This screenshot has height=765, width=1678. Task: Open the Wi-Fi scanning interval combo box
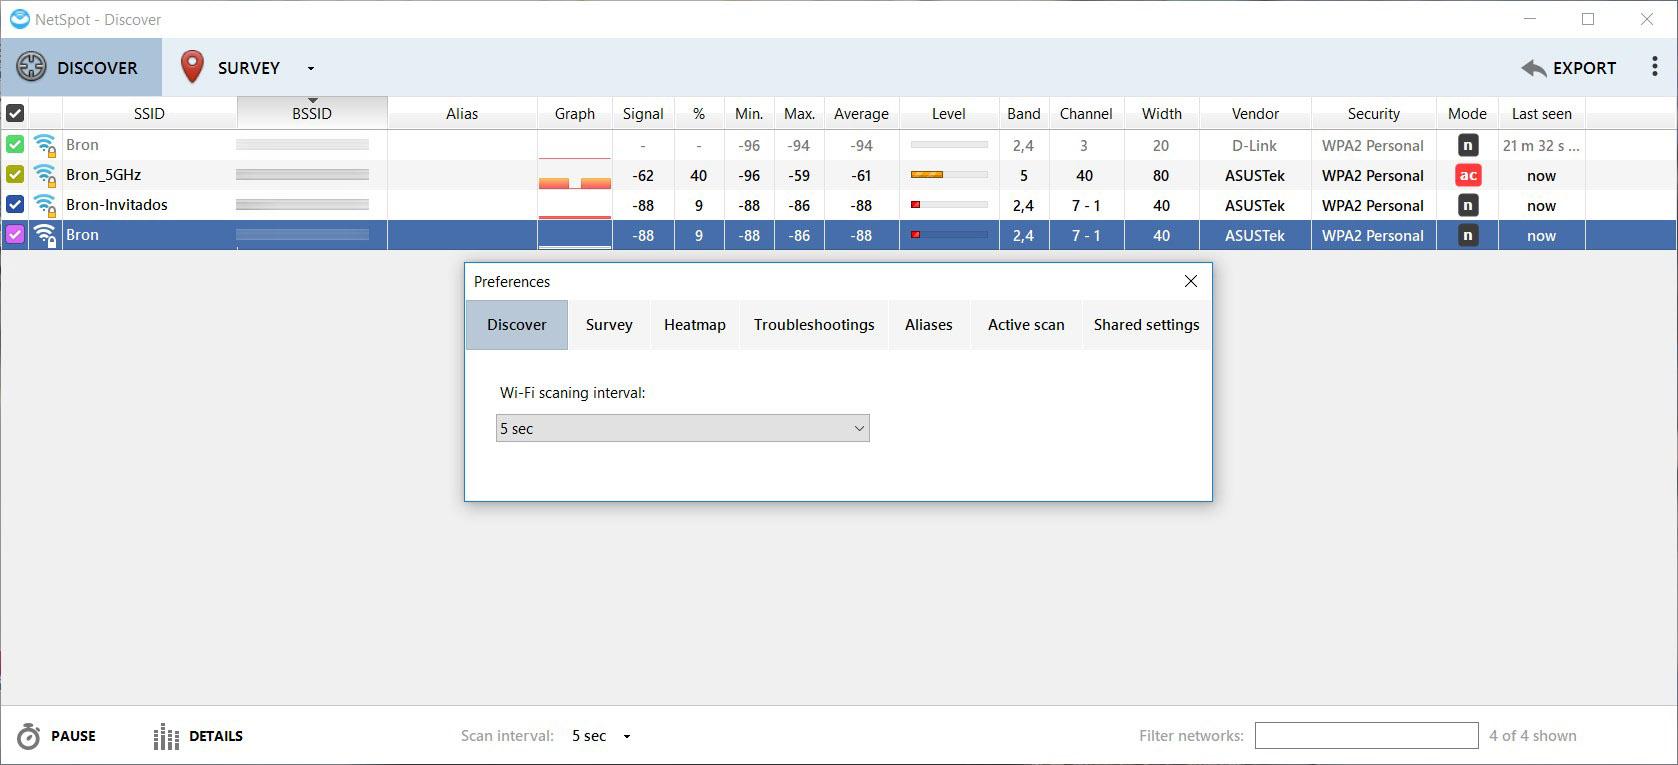683,428
